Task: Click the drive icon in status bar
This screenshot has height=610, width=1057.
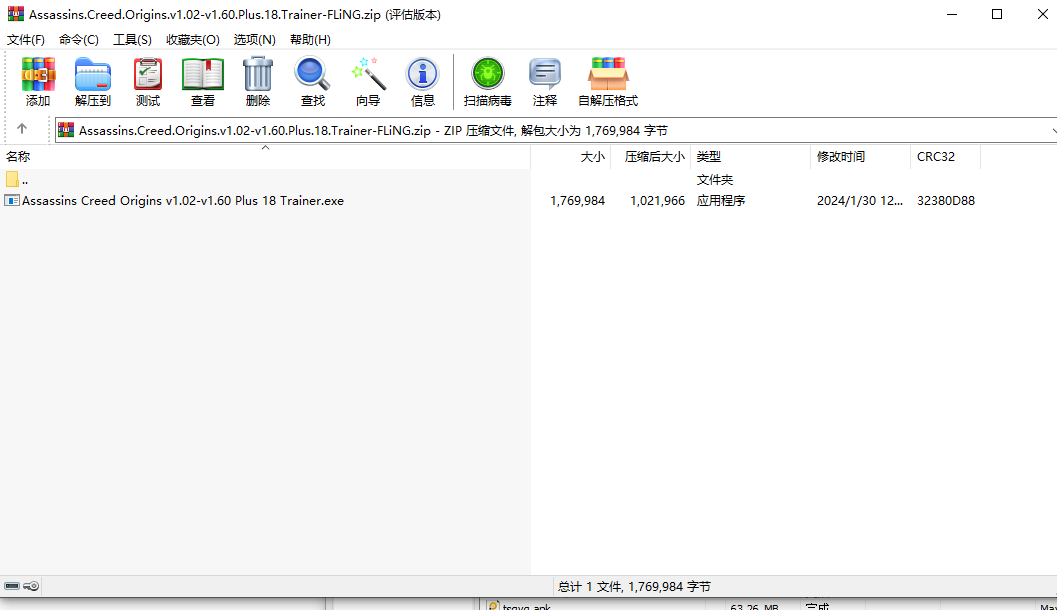Action: coord(12,586)
